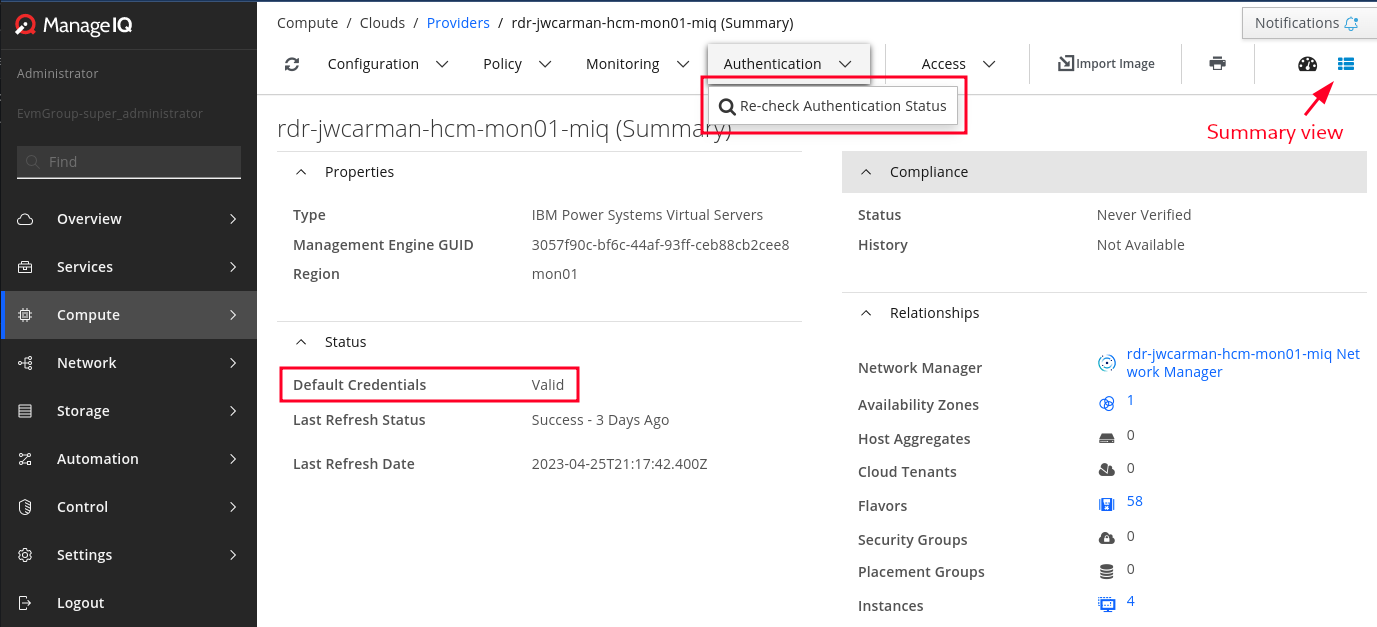Open Storage from the navigation sidebar
The height and width of the screenshot is (627, 1377).
tap(82, 410)
